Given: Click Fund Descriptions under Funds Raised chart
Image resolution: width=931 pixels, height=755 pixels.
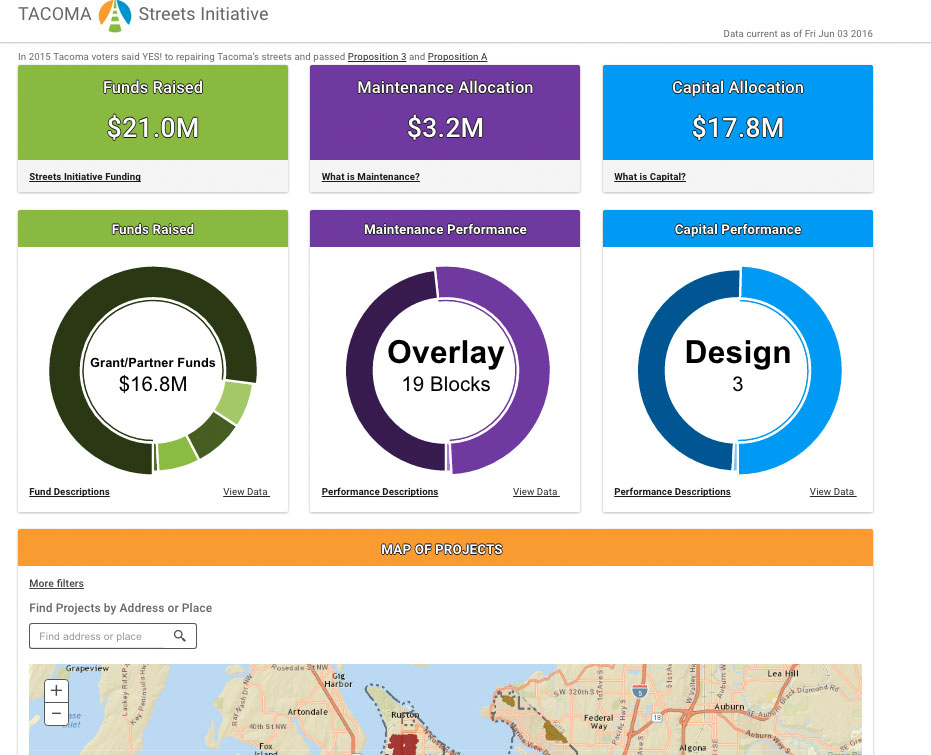Looking at the screenshot, I should (x=69, y=492).
